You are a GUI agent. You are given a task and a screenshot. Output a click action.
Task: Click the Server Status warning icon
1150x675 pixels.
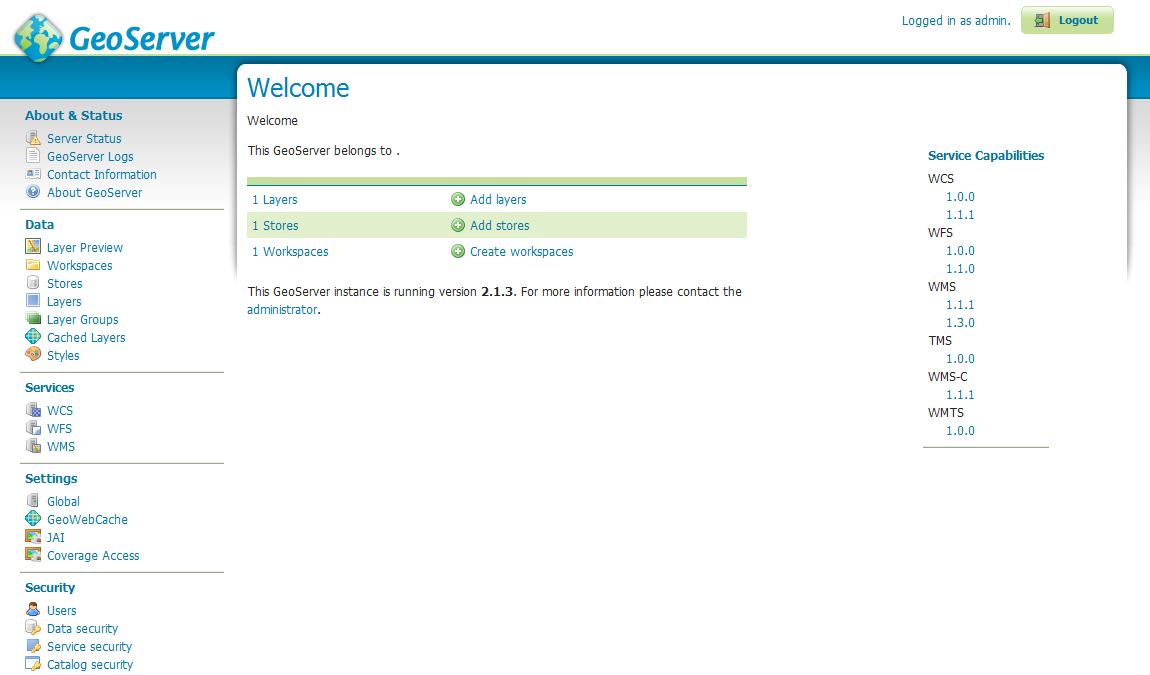tap(33, 138)
